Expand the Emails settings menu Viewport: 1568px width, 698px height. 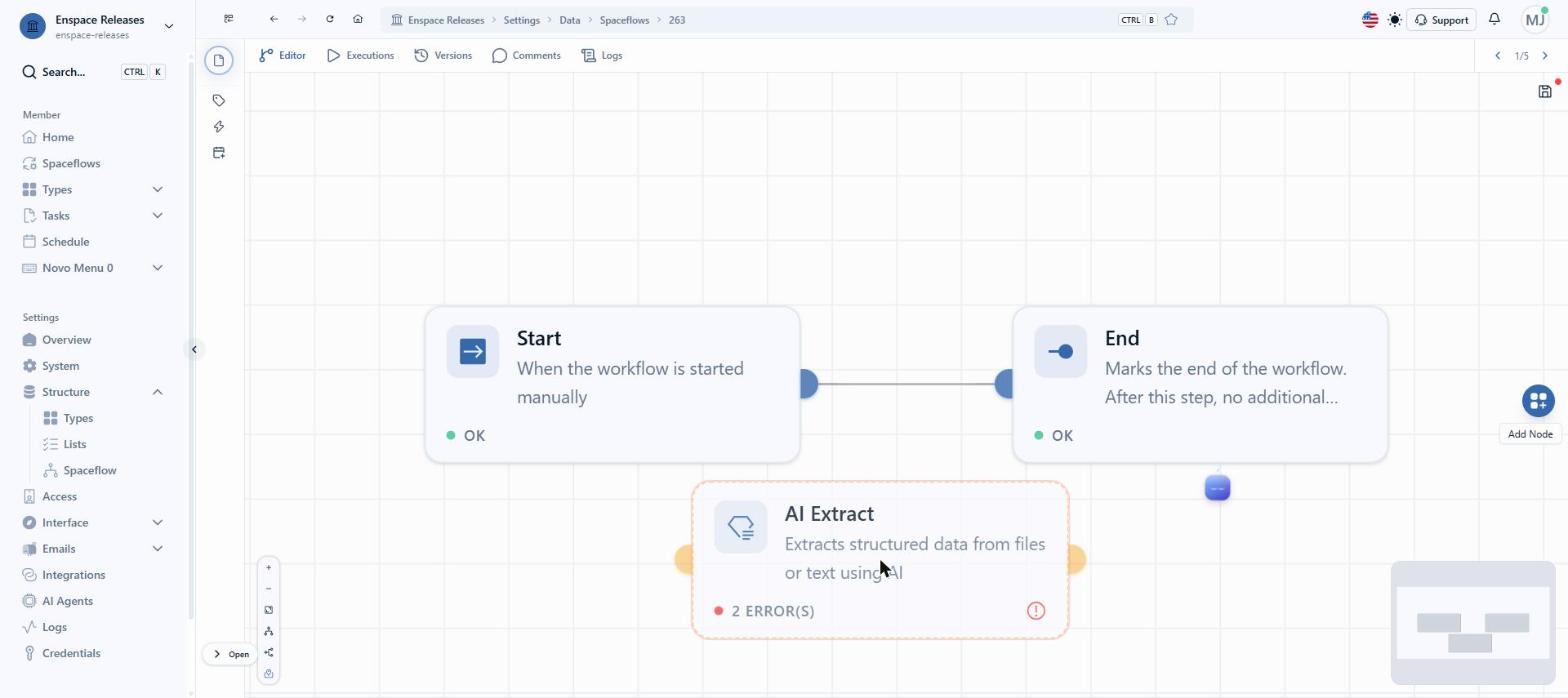(x=157, y=548)
